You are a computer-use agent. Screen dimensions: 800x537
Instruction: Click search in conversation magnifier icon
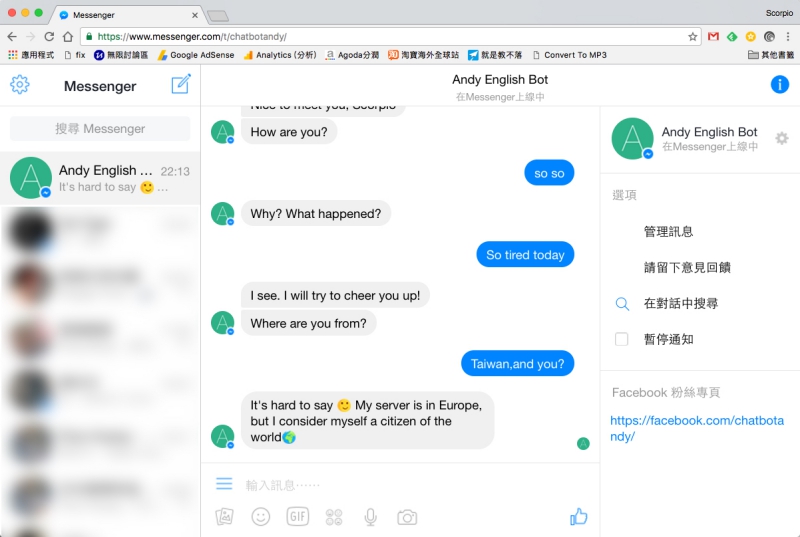[x=622, y=304]
